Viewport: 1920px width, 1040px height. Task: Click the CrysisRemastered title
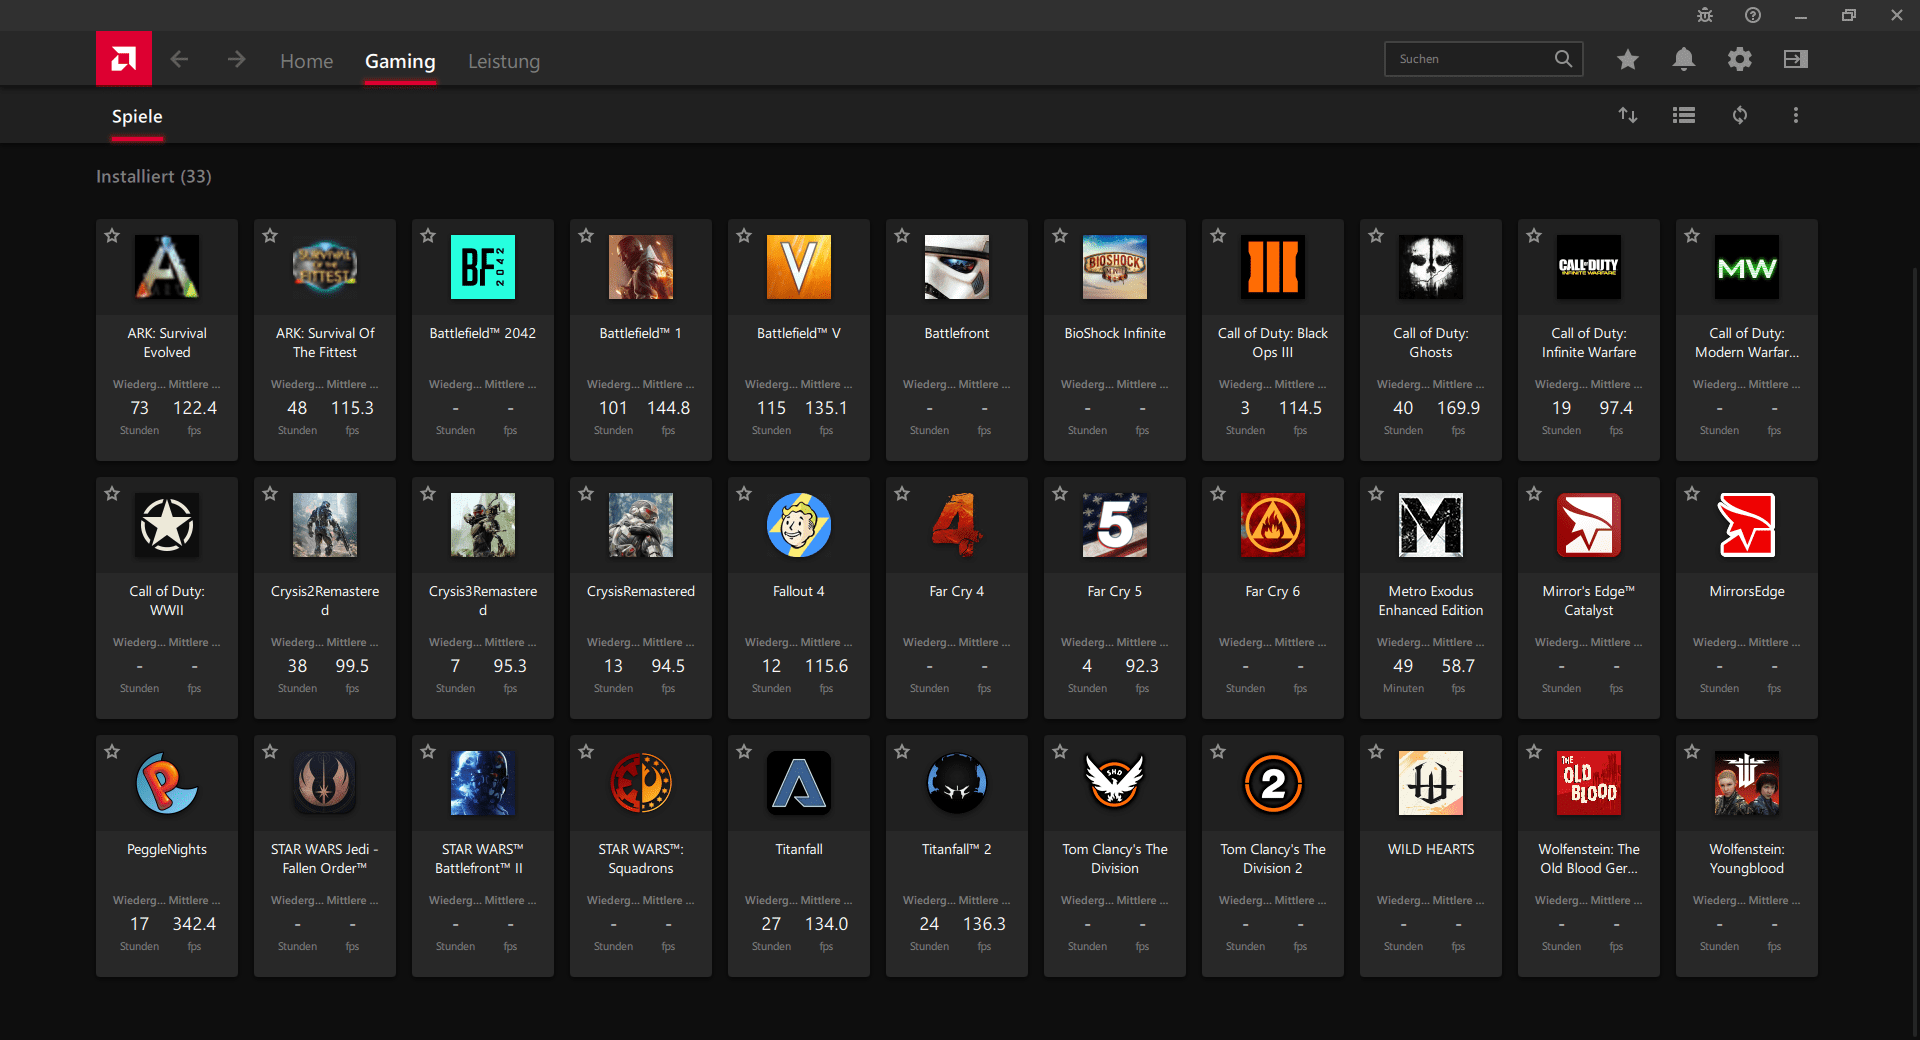pyautogui.click(x=641, y=591)
